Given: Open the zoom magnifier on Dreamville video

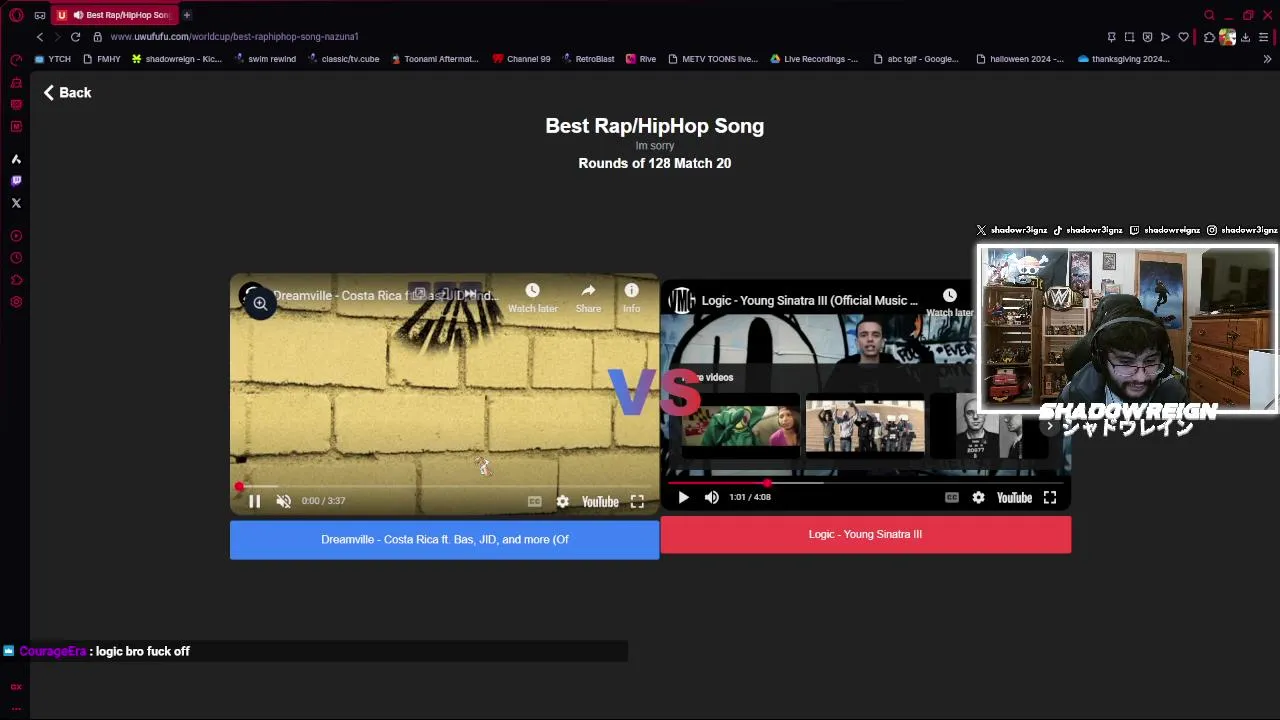Looking at the screenshot, I should [x=259, y=303].
